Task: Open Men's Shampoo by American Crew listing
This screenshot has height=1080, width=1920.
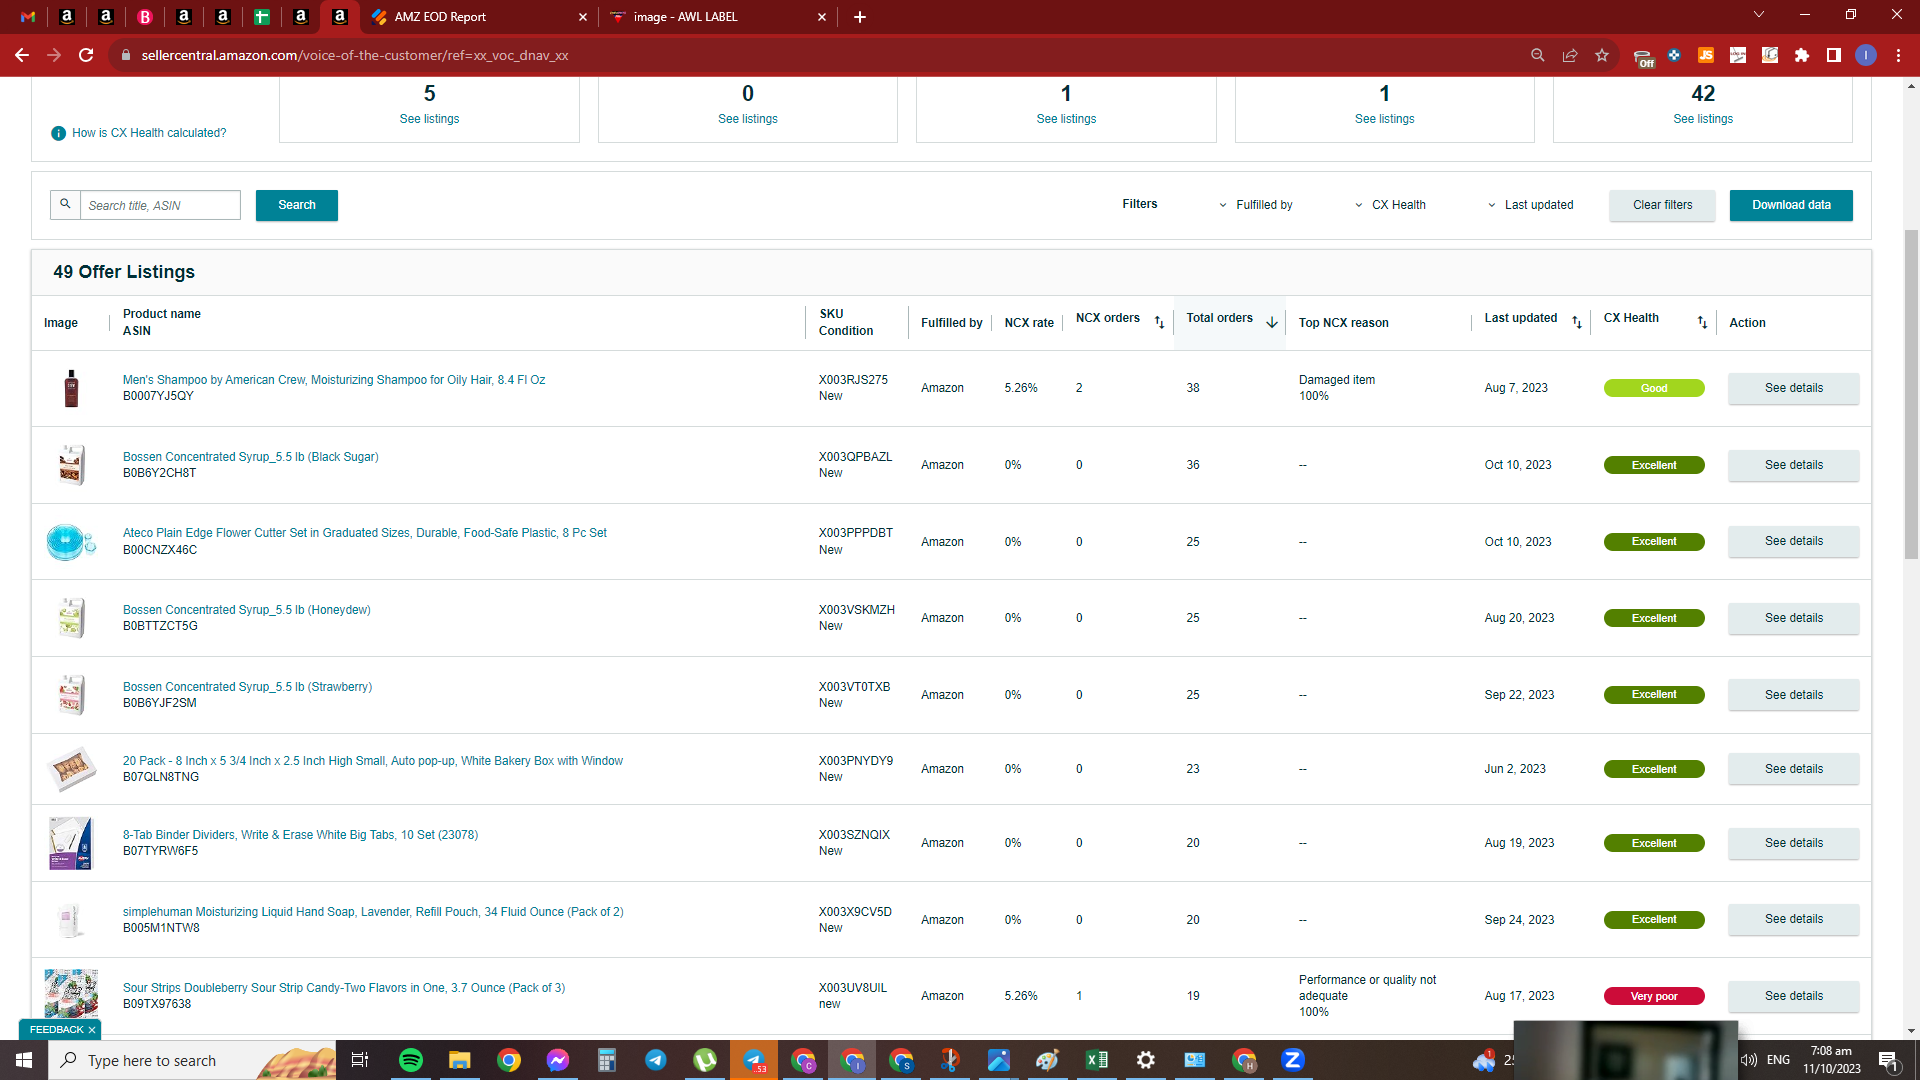Action: point(334,380)
